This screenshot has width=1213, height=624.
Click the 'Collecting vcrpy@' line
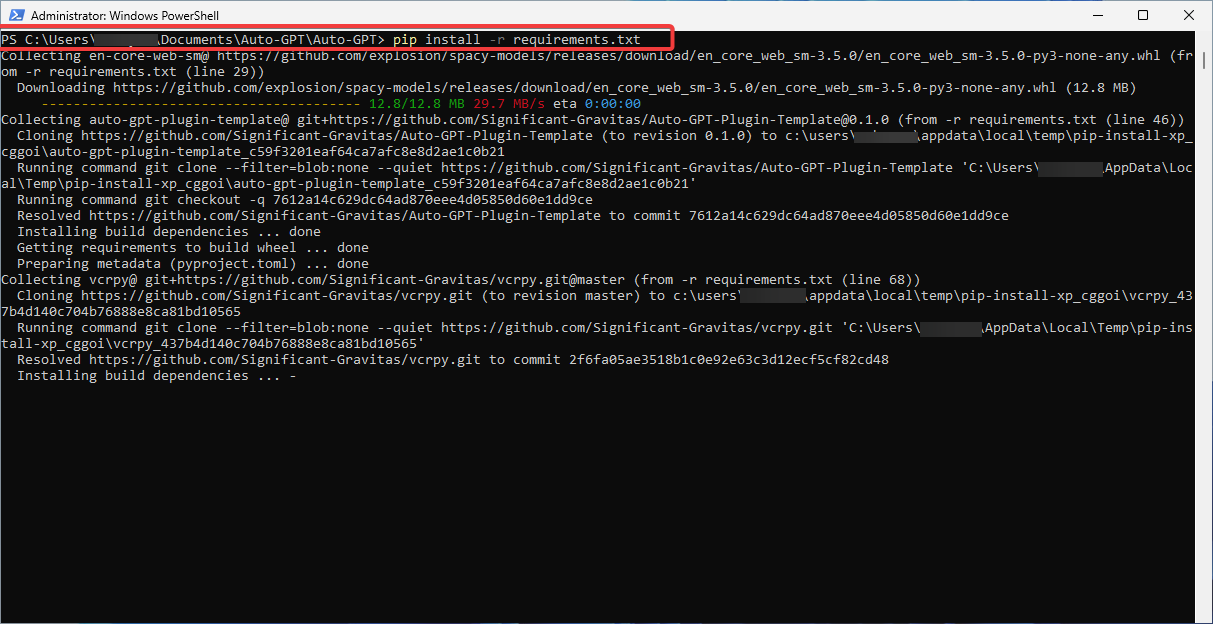(461, 280)
